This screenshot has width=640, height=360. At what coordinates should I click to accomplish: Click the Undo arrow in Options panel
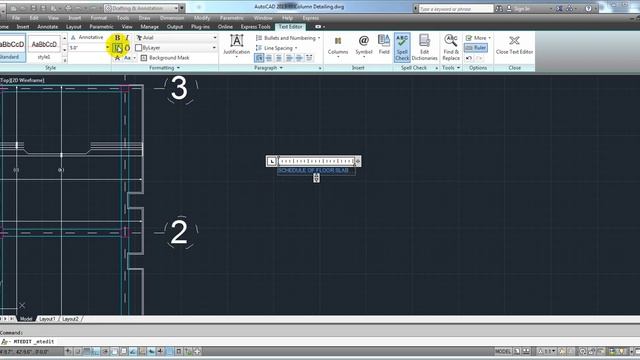coord(469,58)
